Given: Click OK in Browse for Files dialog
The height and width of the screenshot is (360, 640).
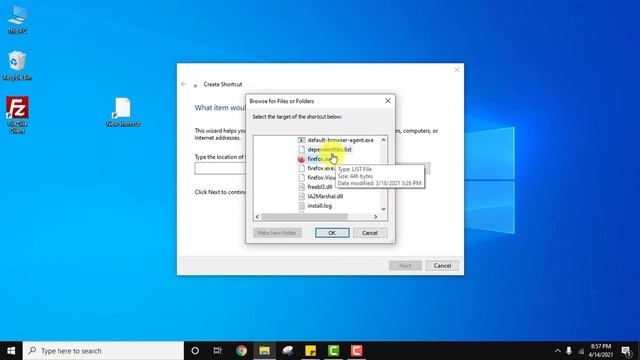Looking at the screenshot, I should 332,233.
